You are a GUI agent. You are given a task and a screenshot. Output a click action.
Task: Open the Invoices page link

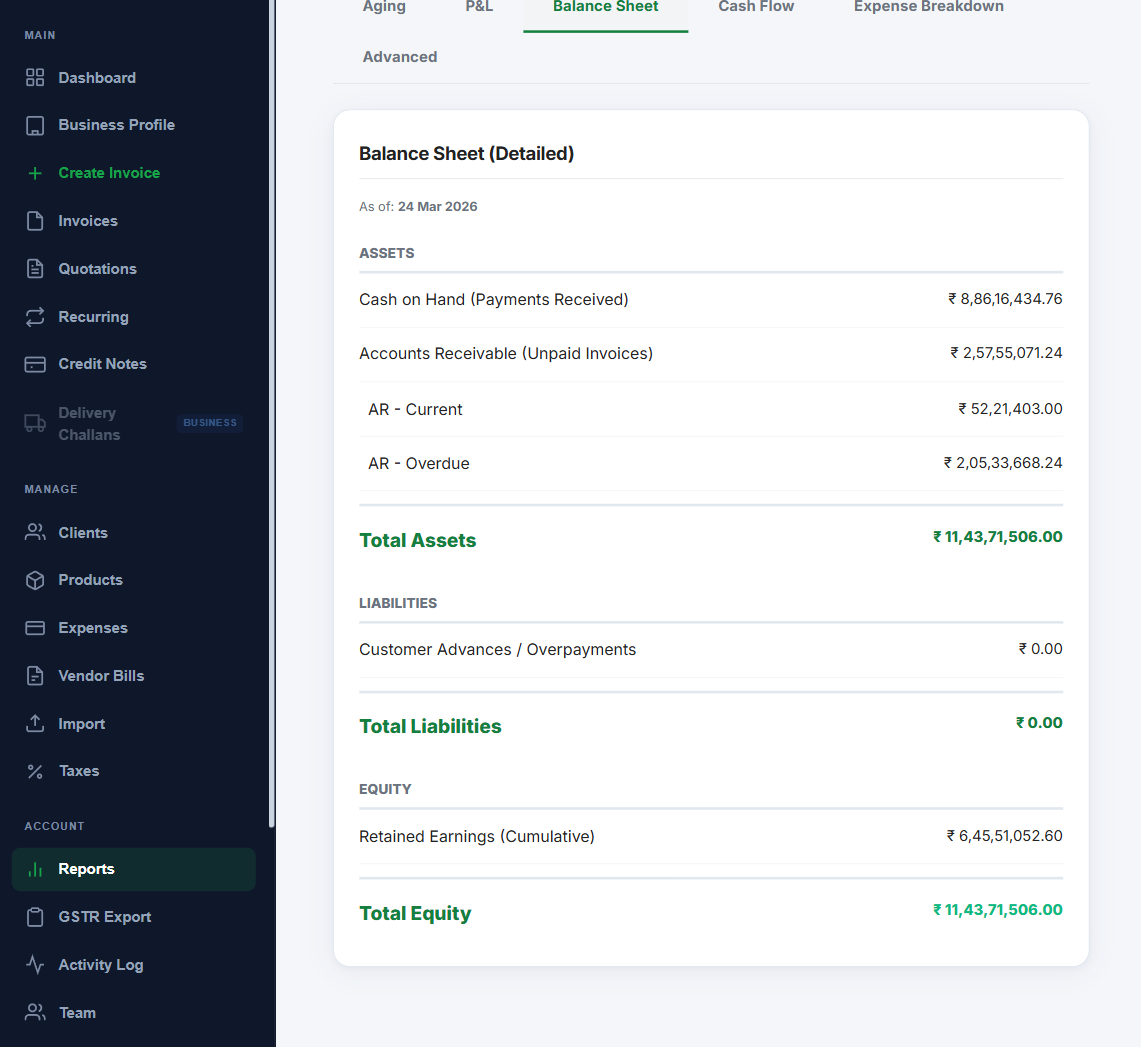pos(88,221)
